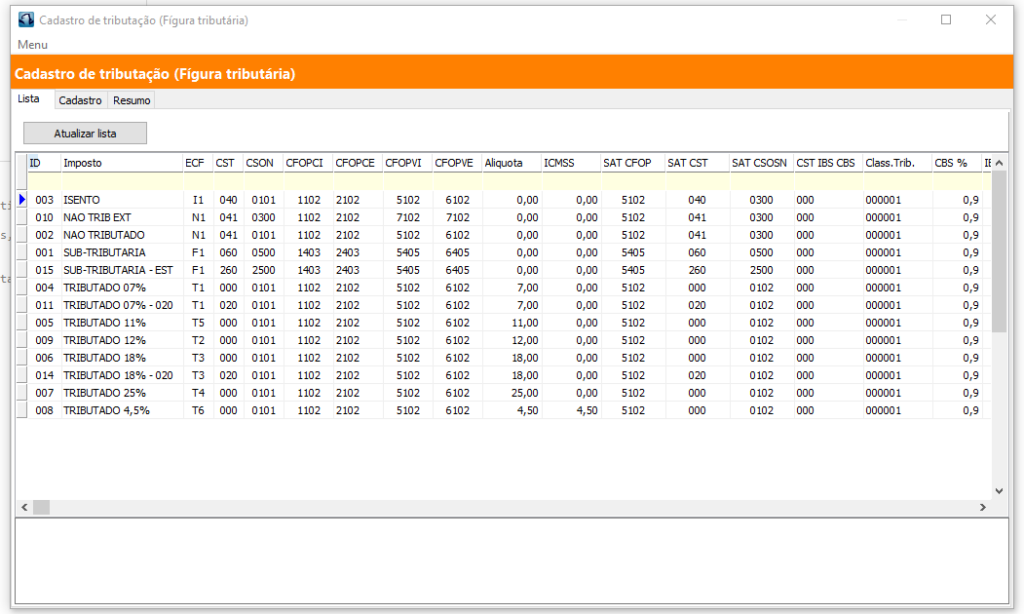Click the Atualizar lista button

[85, 133]
